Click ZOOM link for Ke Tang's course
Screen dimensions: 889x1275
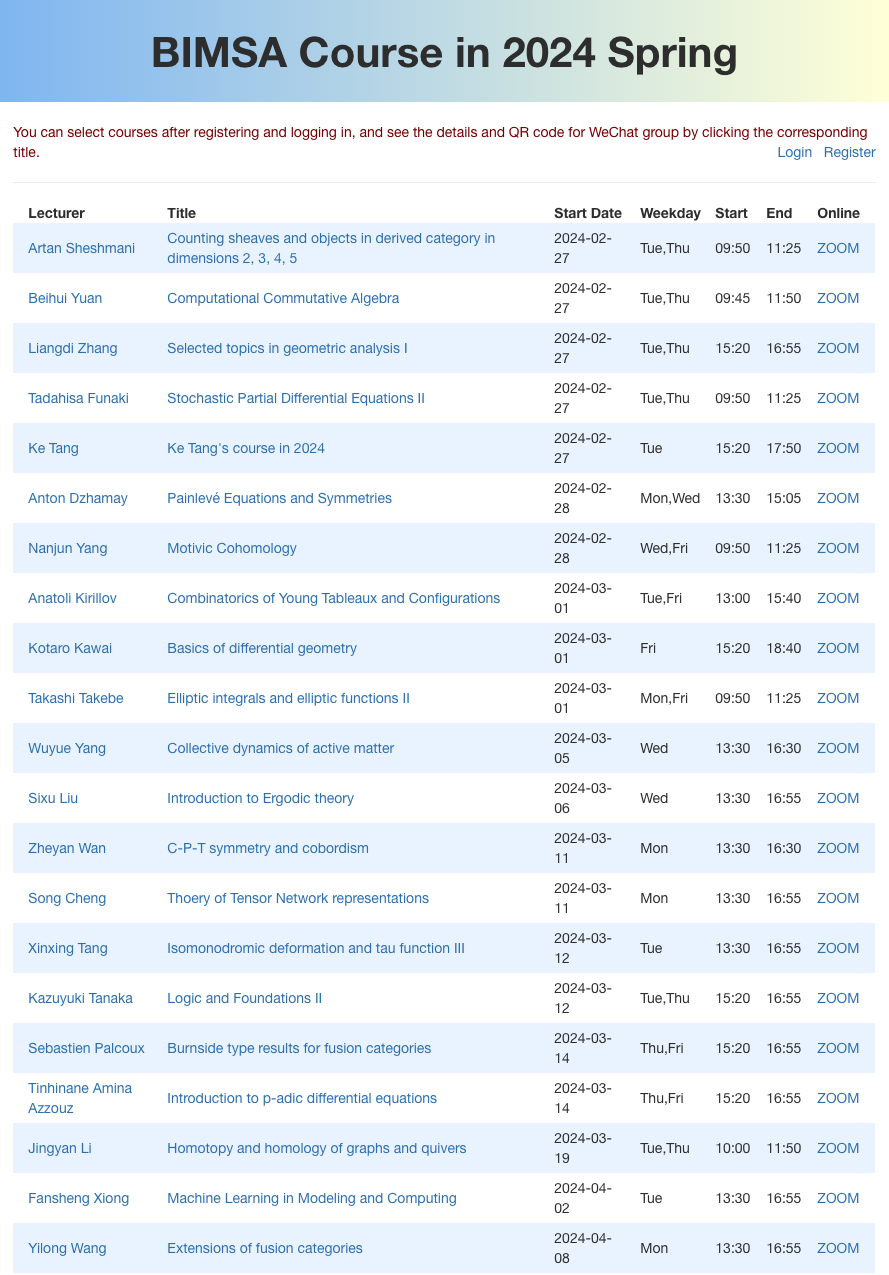point(837,448)
